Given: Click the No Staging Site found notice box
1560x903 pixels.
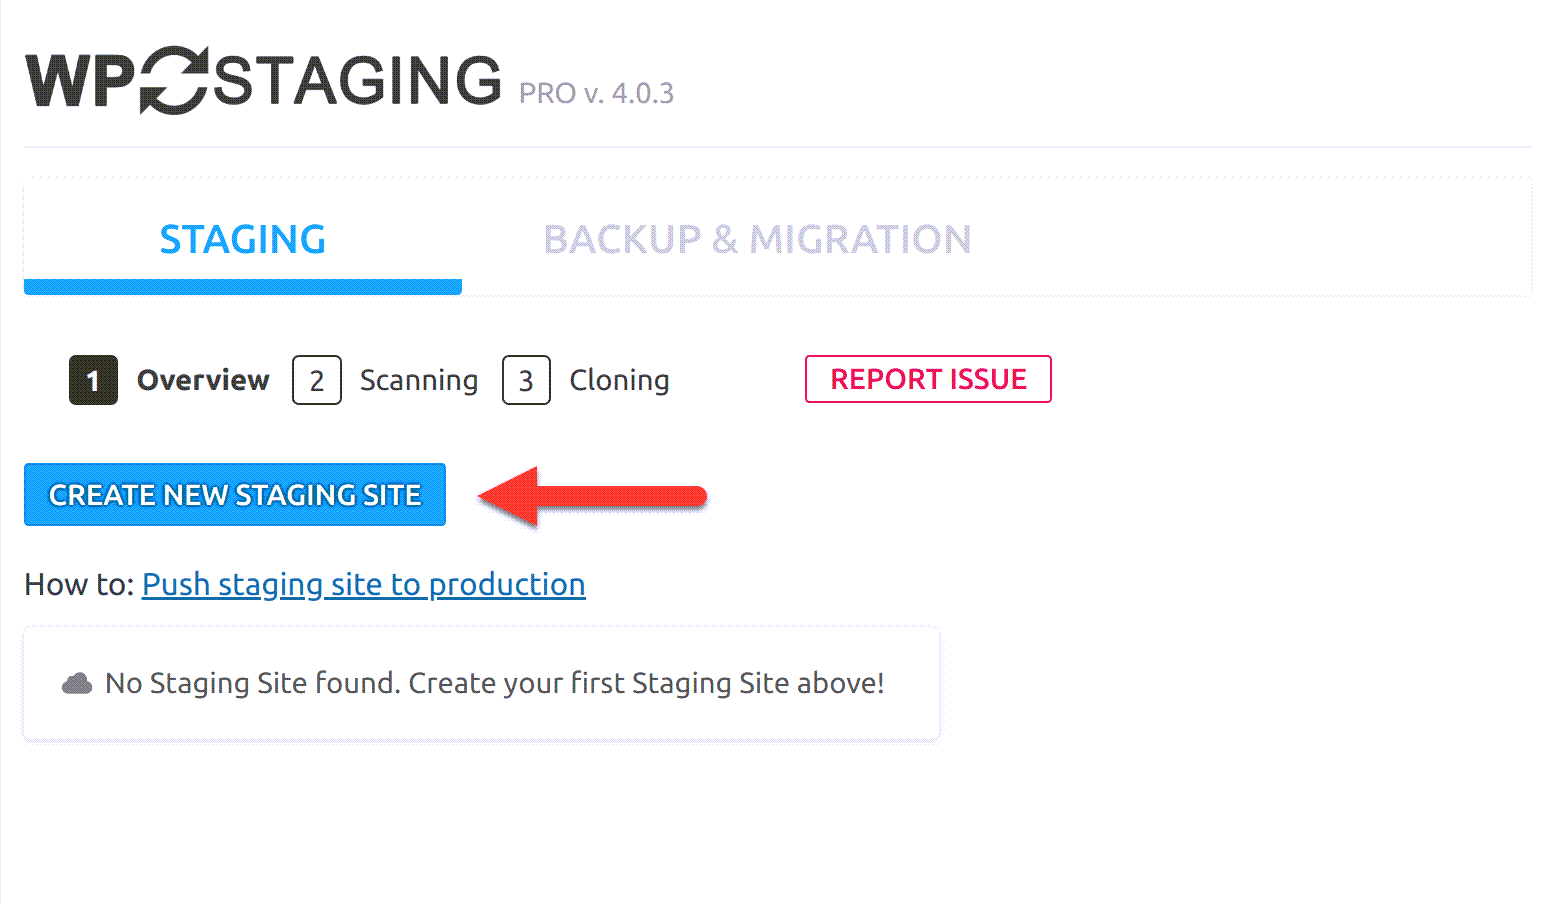Looking at the screenshot, I should [480, 683].
